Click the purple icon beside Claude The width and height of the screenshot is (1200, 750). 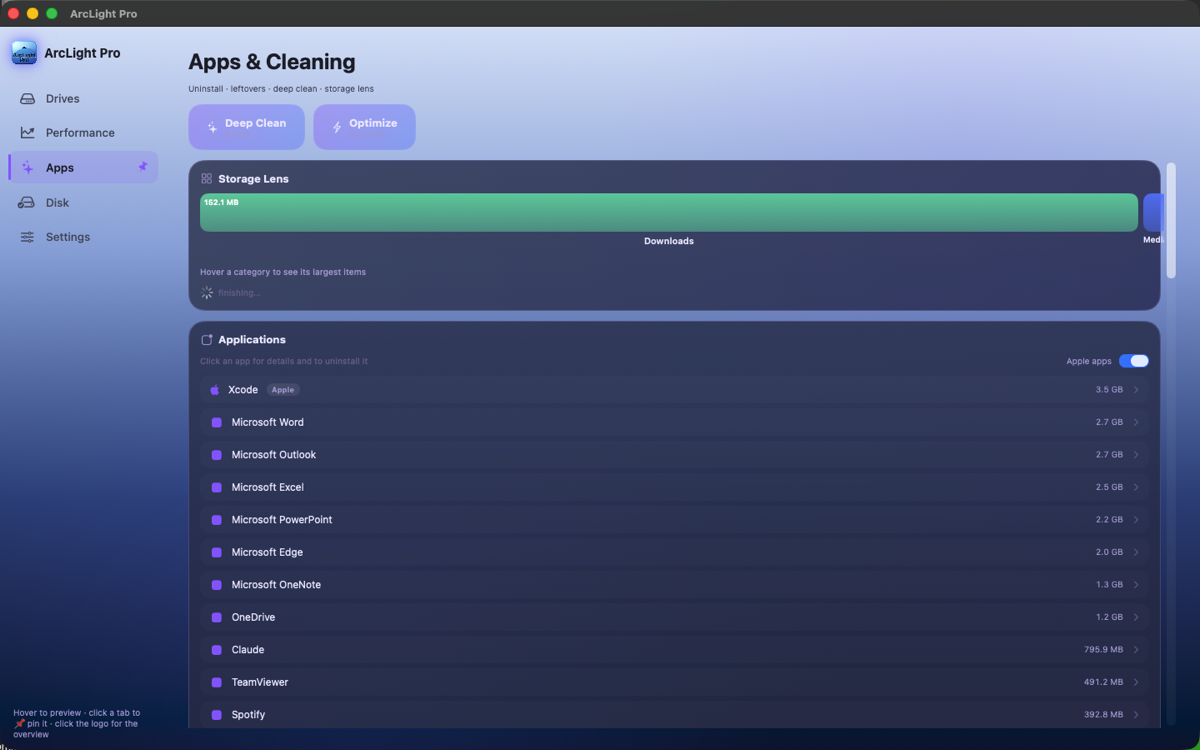pos(216,650)
